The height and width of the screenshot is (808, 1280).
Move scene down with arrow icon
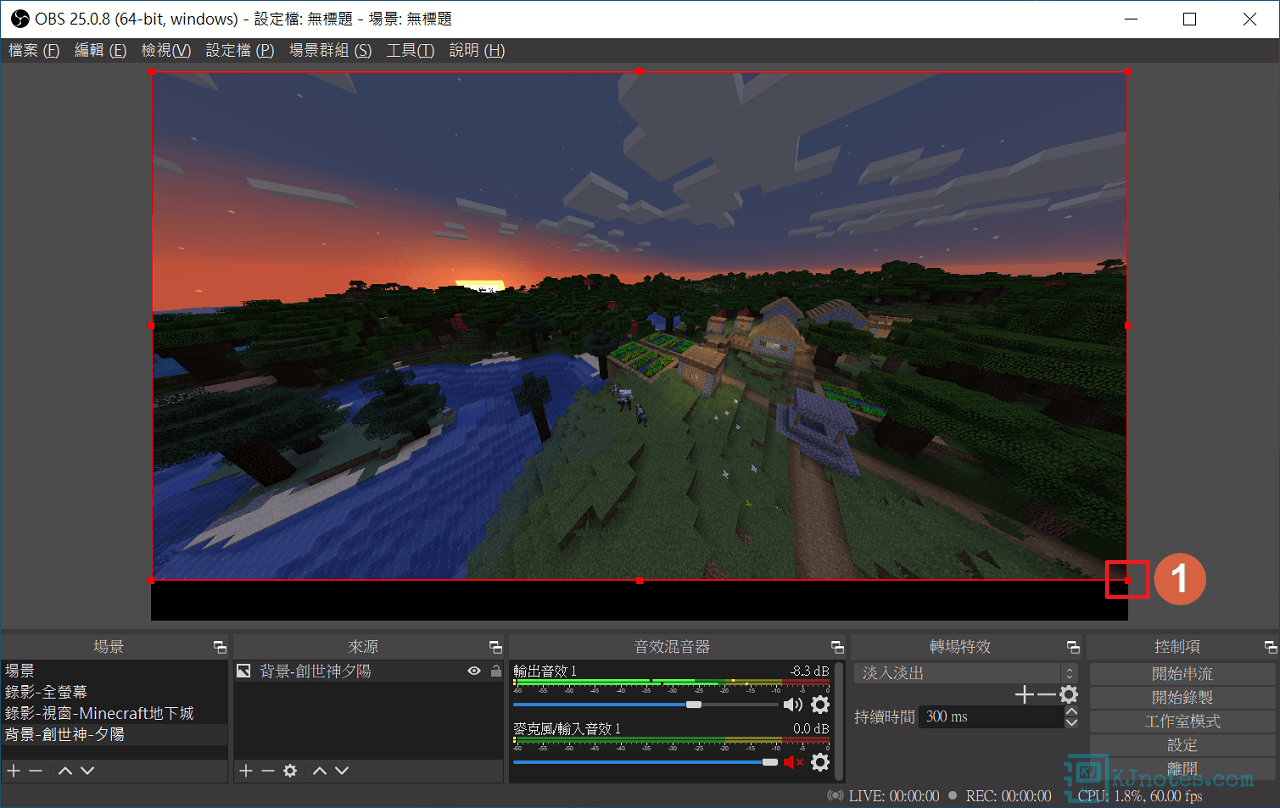tap(87, 771)
